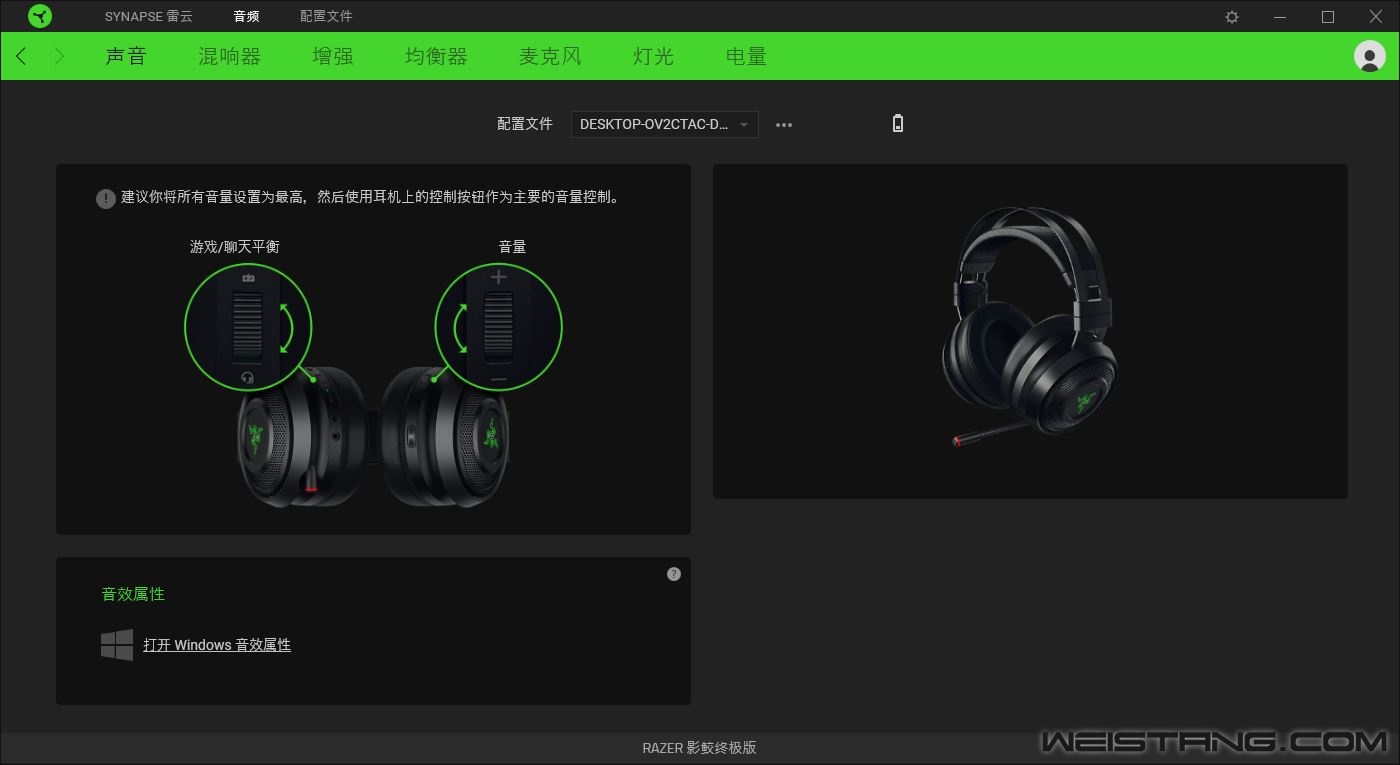Go back with the left arrow
This screenshot has width=1400, height=765.
pos(21,56)
